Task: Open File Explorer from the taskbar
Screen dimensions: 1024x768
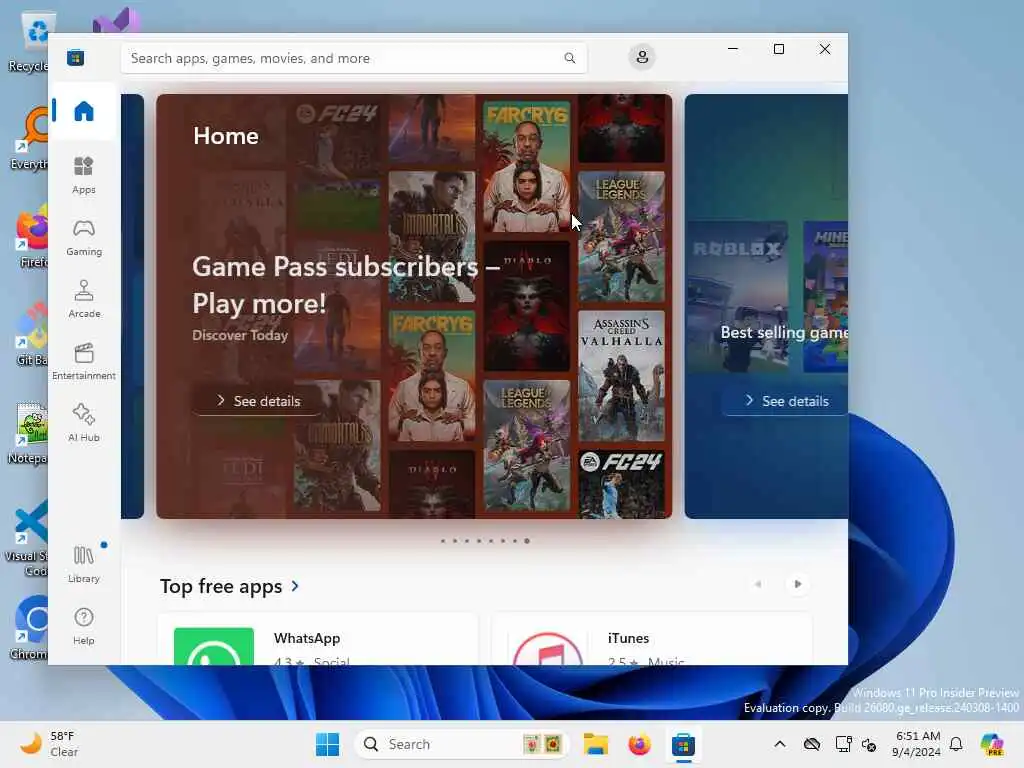Action: [x=596, y=744]
